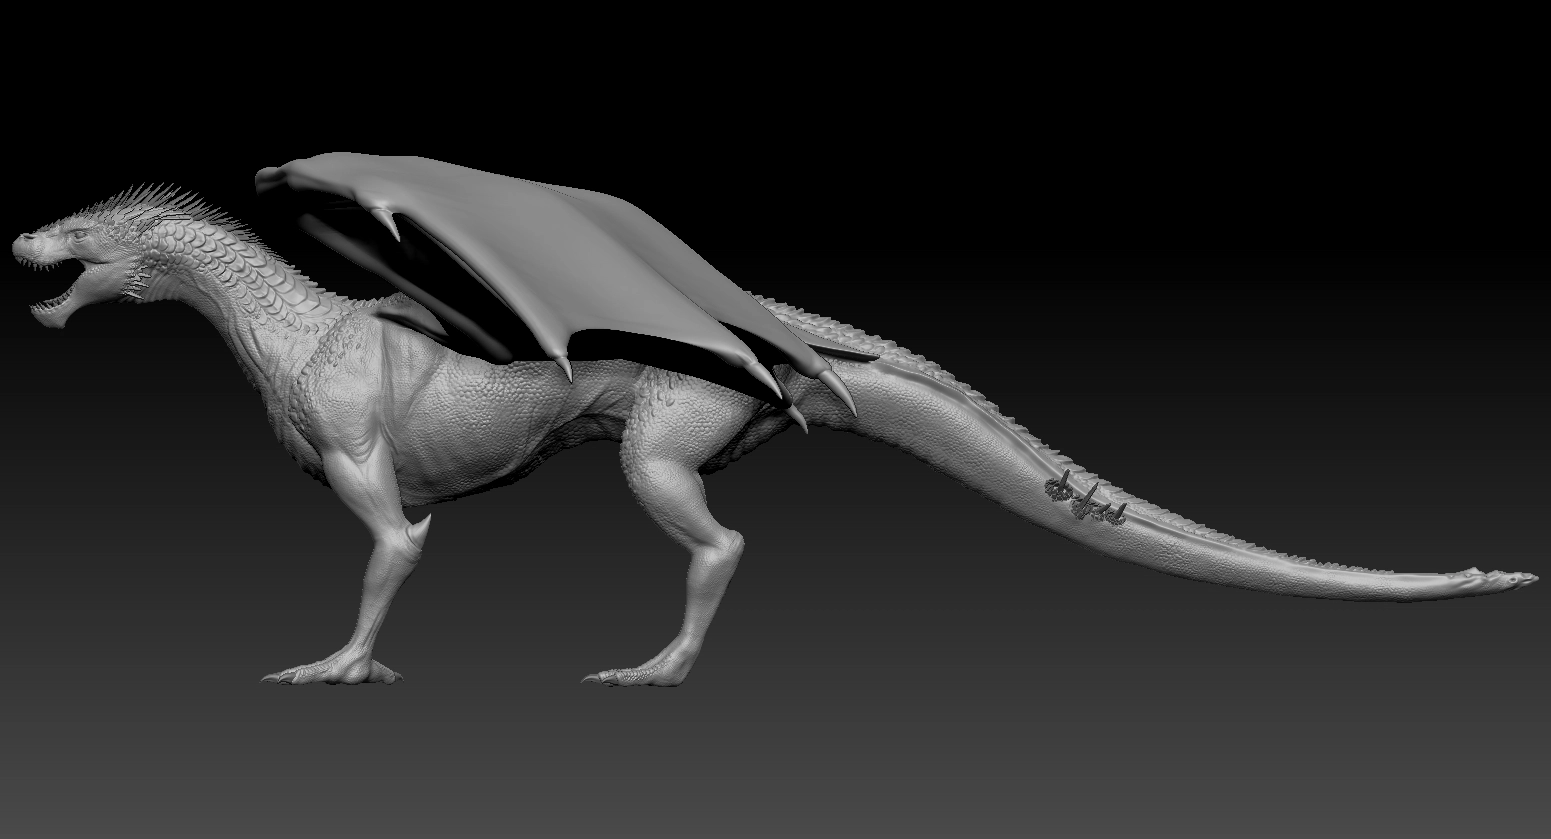Click the folded wing's front tip
Image resolution: width=1551 pixels, height=839 pixels.
(x=268, y=177)
